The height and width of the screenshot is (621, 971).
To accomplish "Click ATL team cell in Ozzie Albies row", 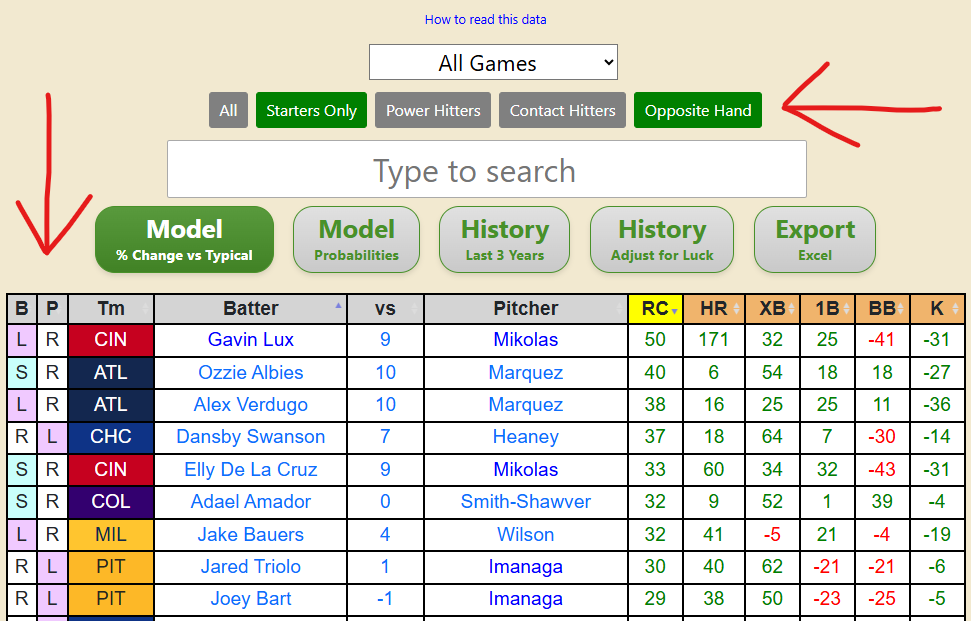I will (111, 373).
